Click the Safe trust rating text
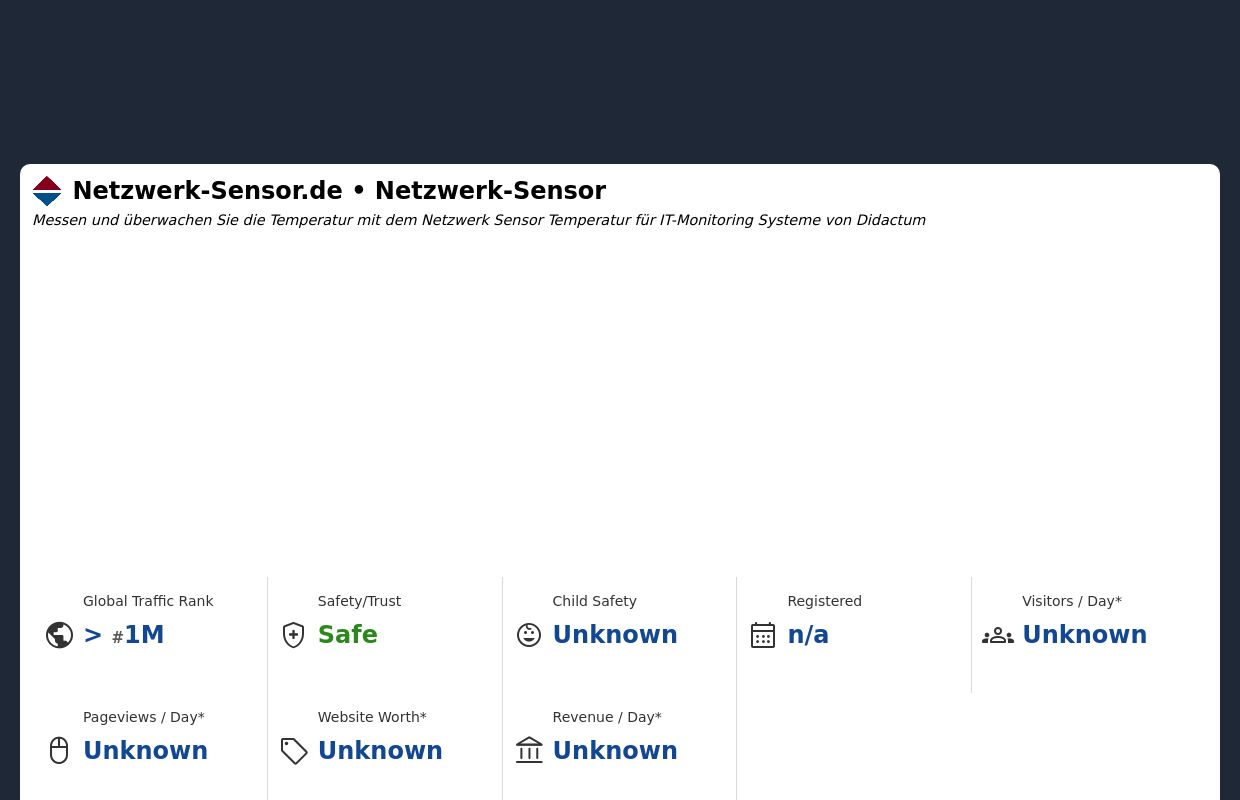This screenshot has height=800, width=1240. [347, 634]
